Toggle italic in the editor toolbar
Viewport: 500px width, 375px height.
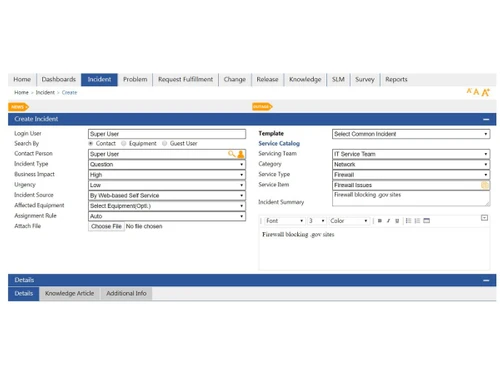tap(388, 221)
